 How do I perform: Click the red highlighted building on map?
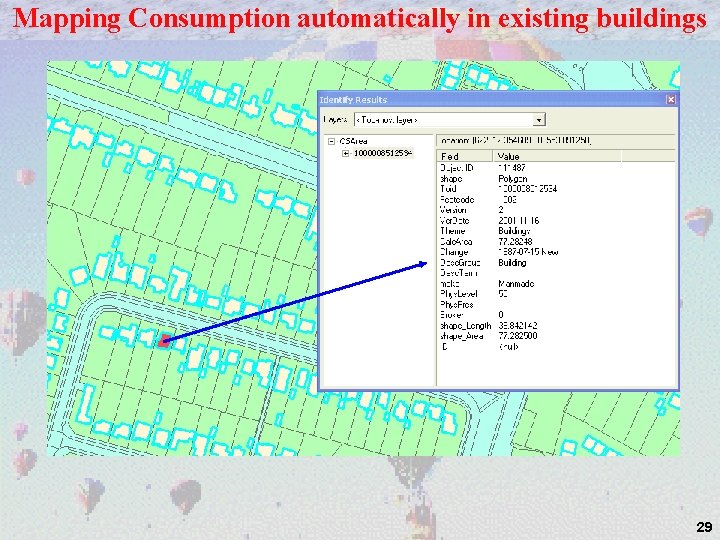[x=164, y=341]
